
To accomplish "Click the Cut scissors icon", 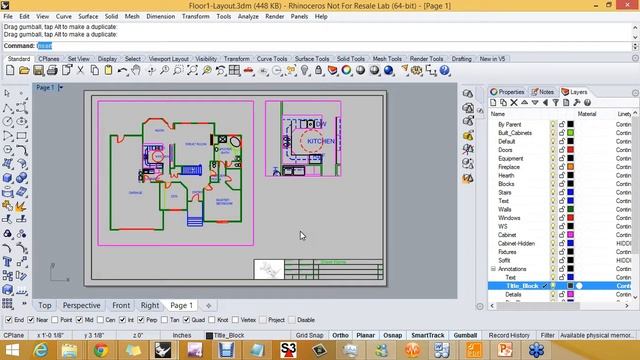I will [80, 70].
